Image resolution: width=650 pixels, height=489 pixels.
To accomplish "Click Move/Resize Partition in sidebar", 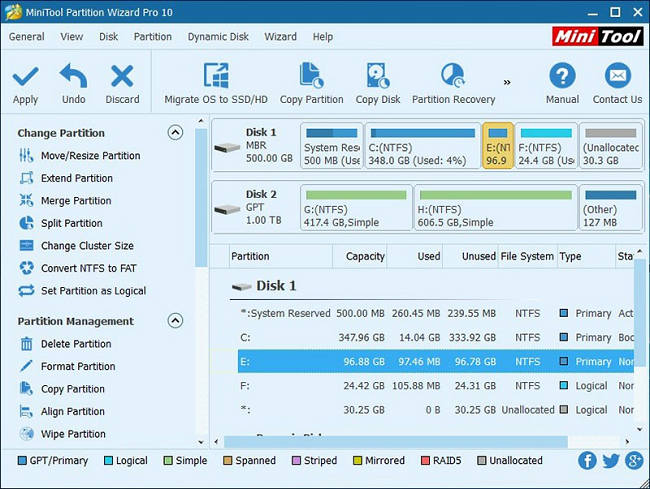I will (90, 156).
